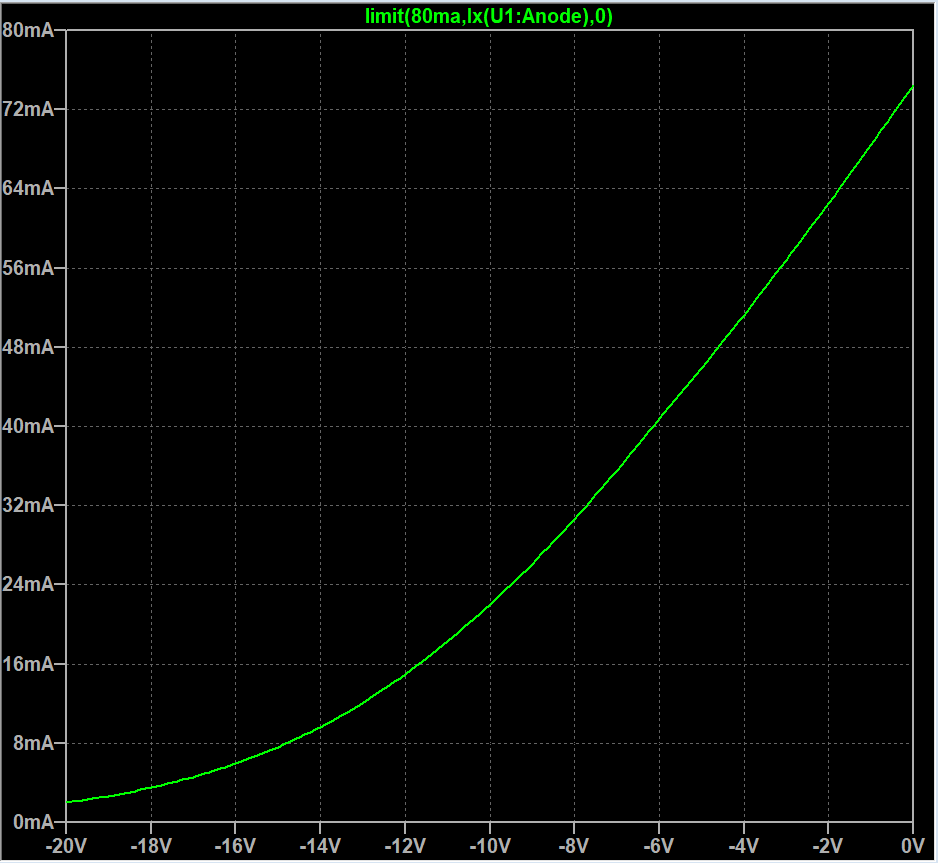Image resolution: width=938 pixels, height=863 pixels.
Task: Click the -10V horizontal axis label
Action: (x=490, y=846)
